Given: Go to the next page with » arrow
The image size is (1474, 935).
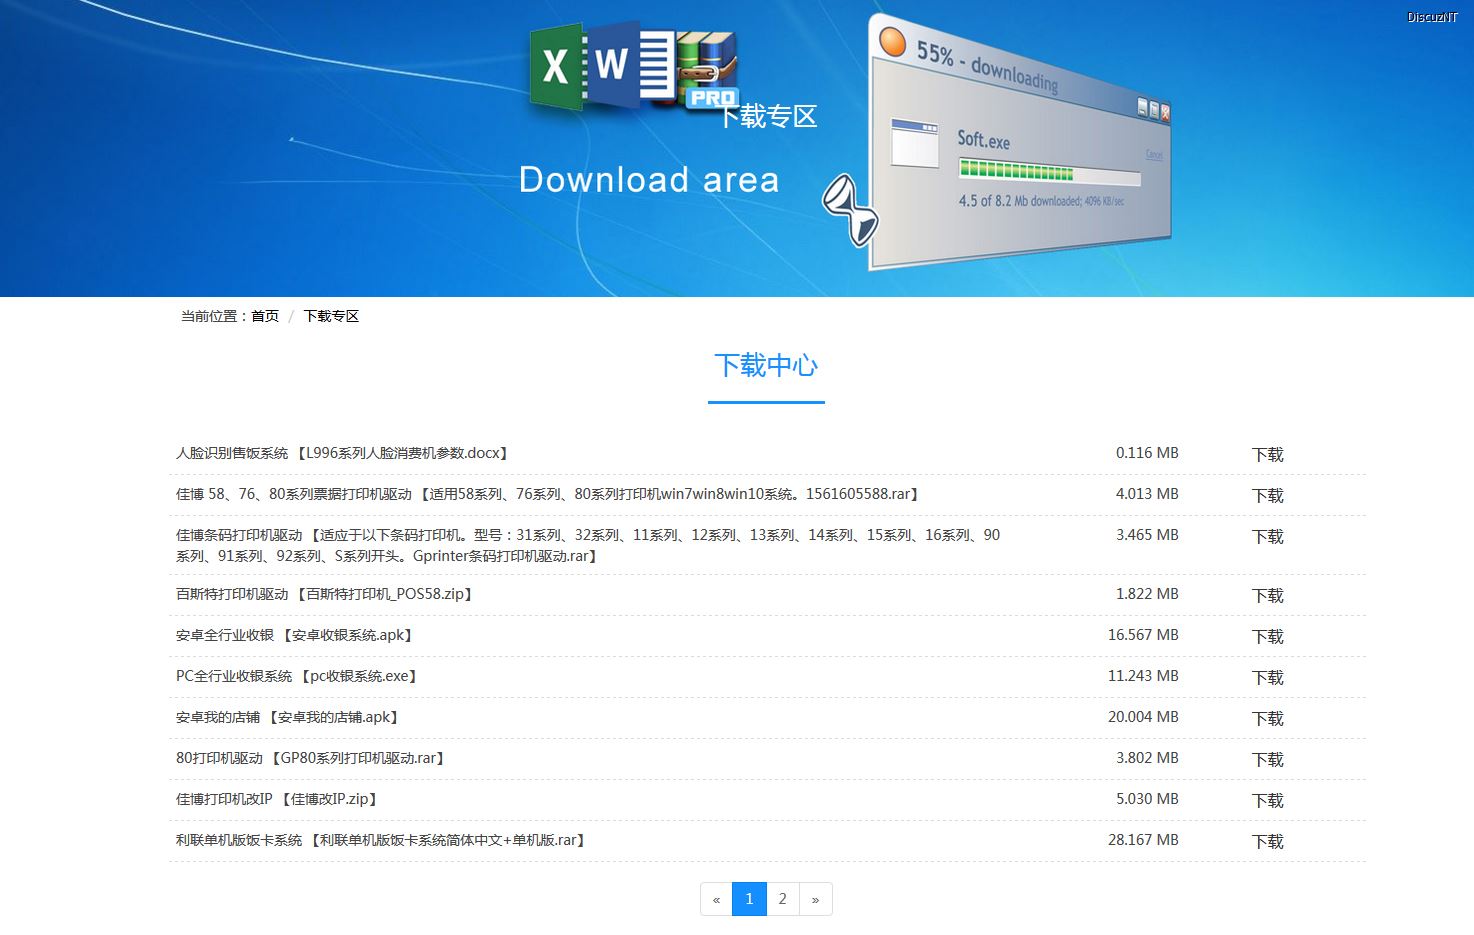Looking at the screenshot, I should pyautogui.click(x=815, y=899).
